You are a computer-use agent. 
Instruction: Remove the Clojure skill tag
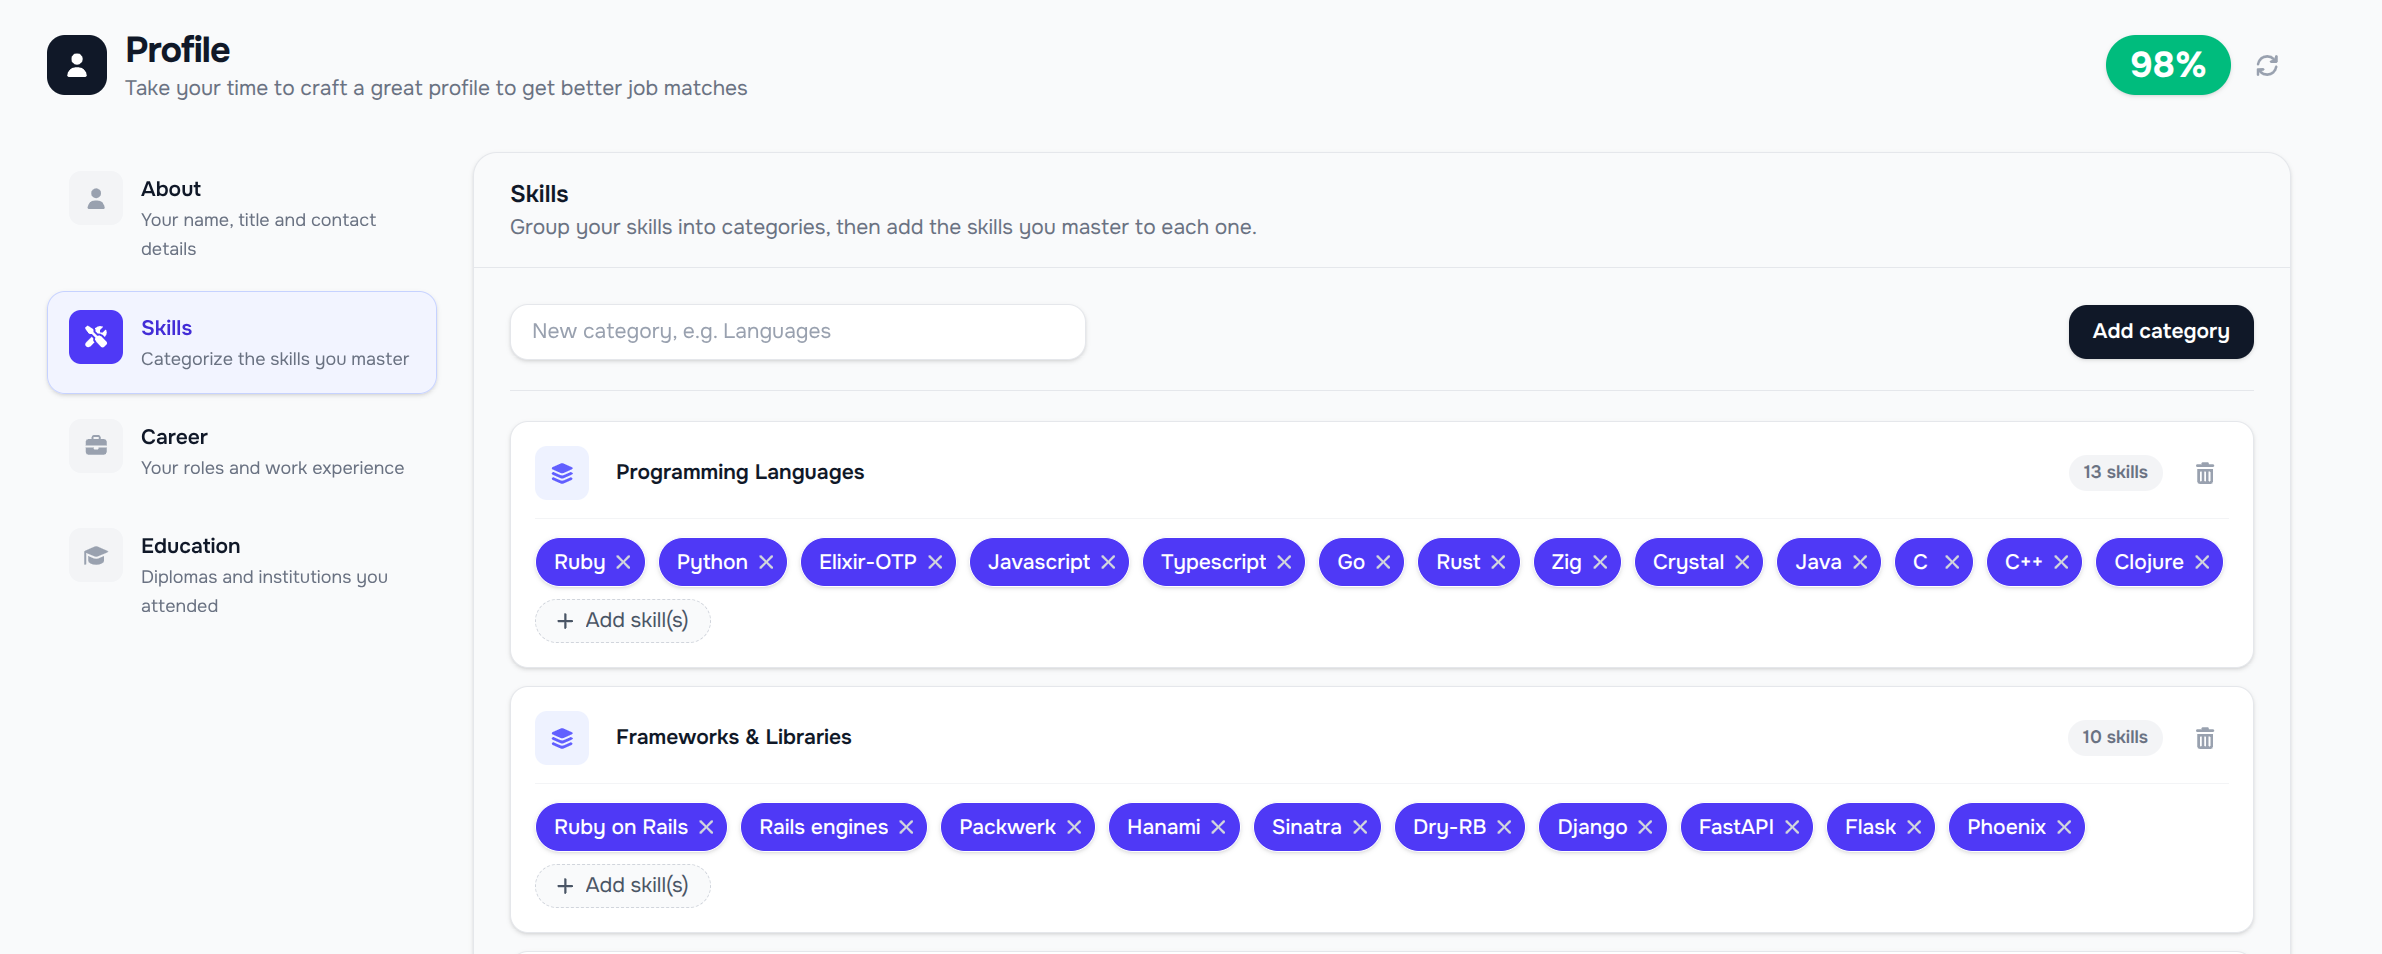pyautogui.click(x=2202, y=562)
